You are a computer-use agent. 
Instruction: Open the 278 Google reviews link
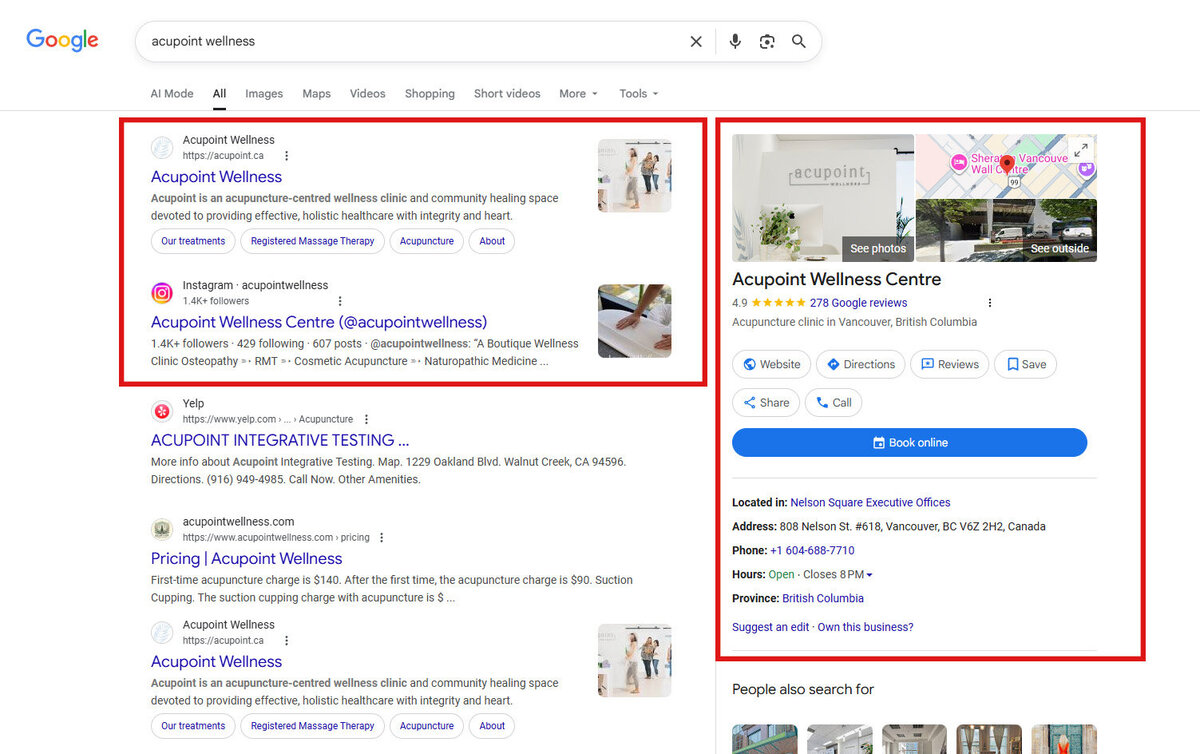858,303
